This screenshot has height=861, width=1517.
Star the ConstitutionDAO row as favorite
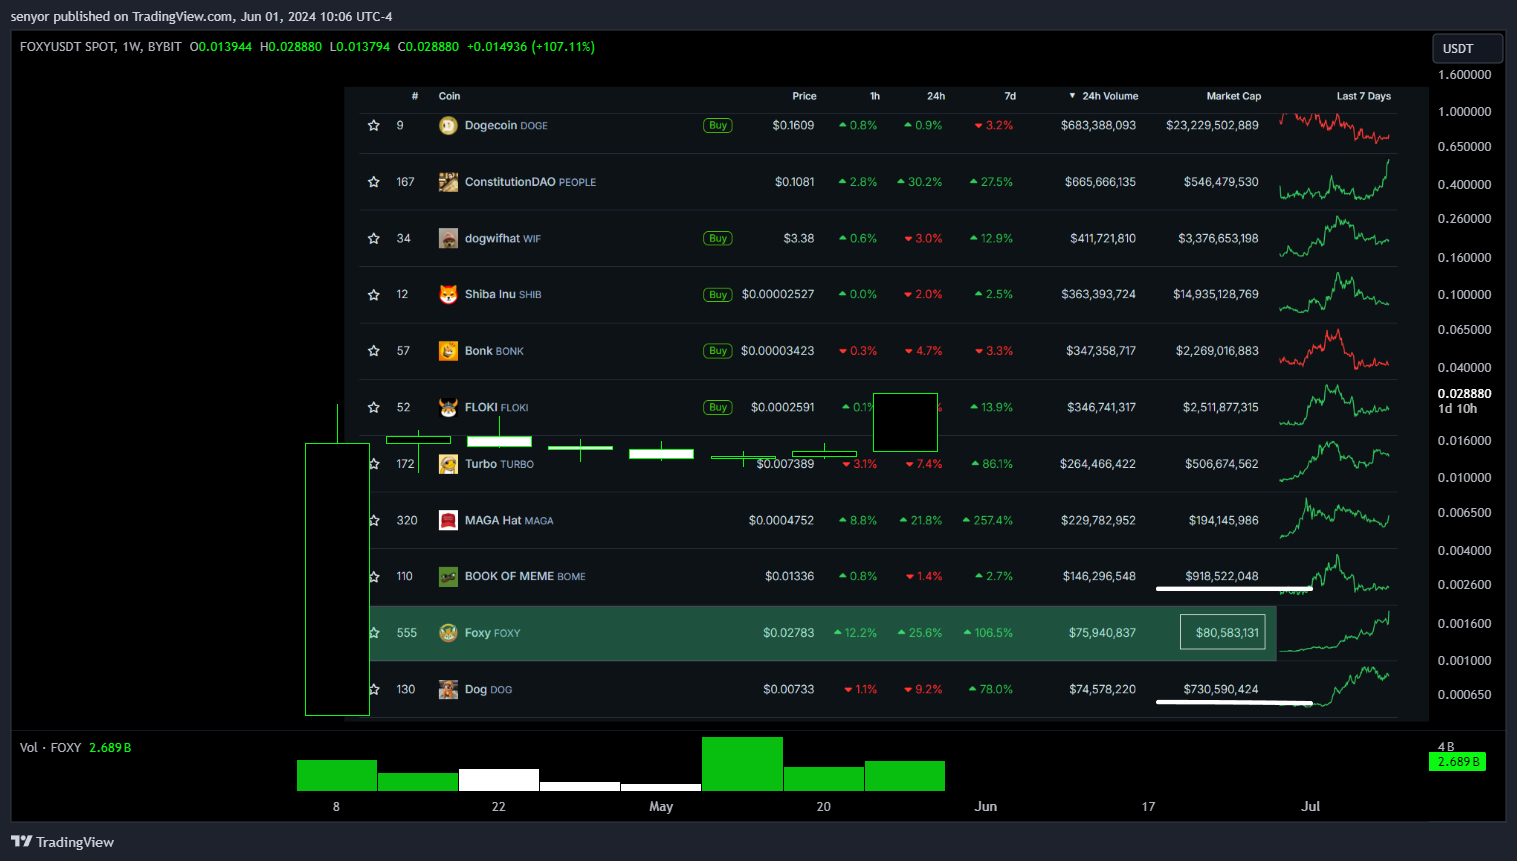tap(374, 182)
